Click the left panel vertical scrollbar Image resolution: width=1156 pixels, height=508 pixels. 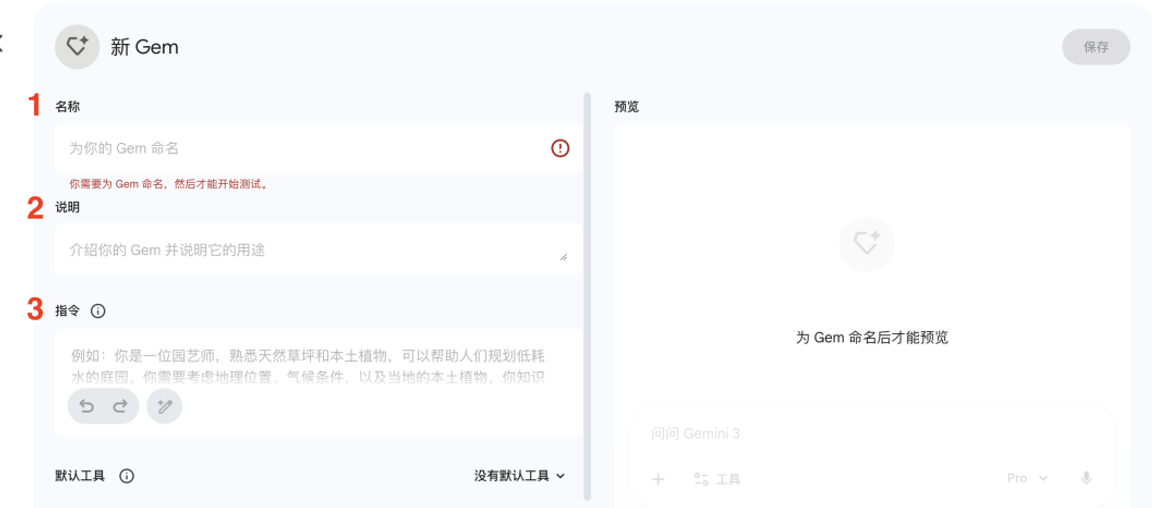tap(588, 296)
